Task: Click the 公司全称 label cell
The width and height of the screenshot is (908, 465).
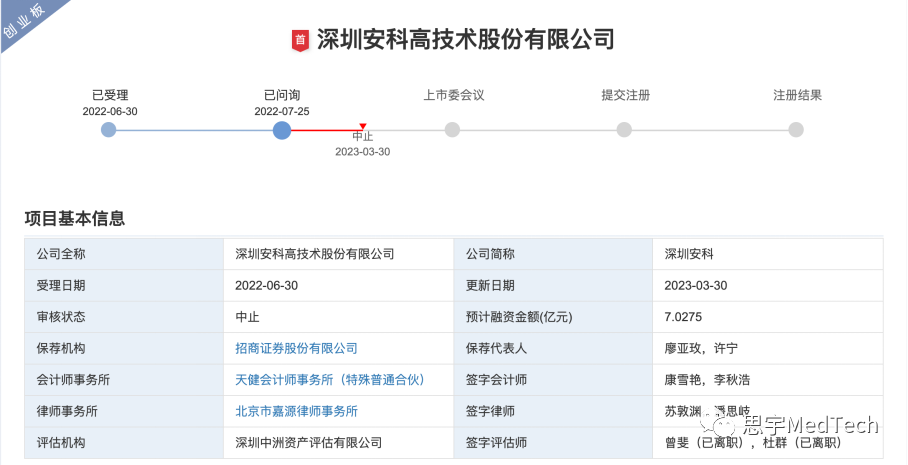Action: (x=124, y=254)
